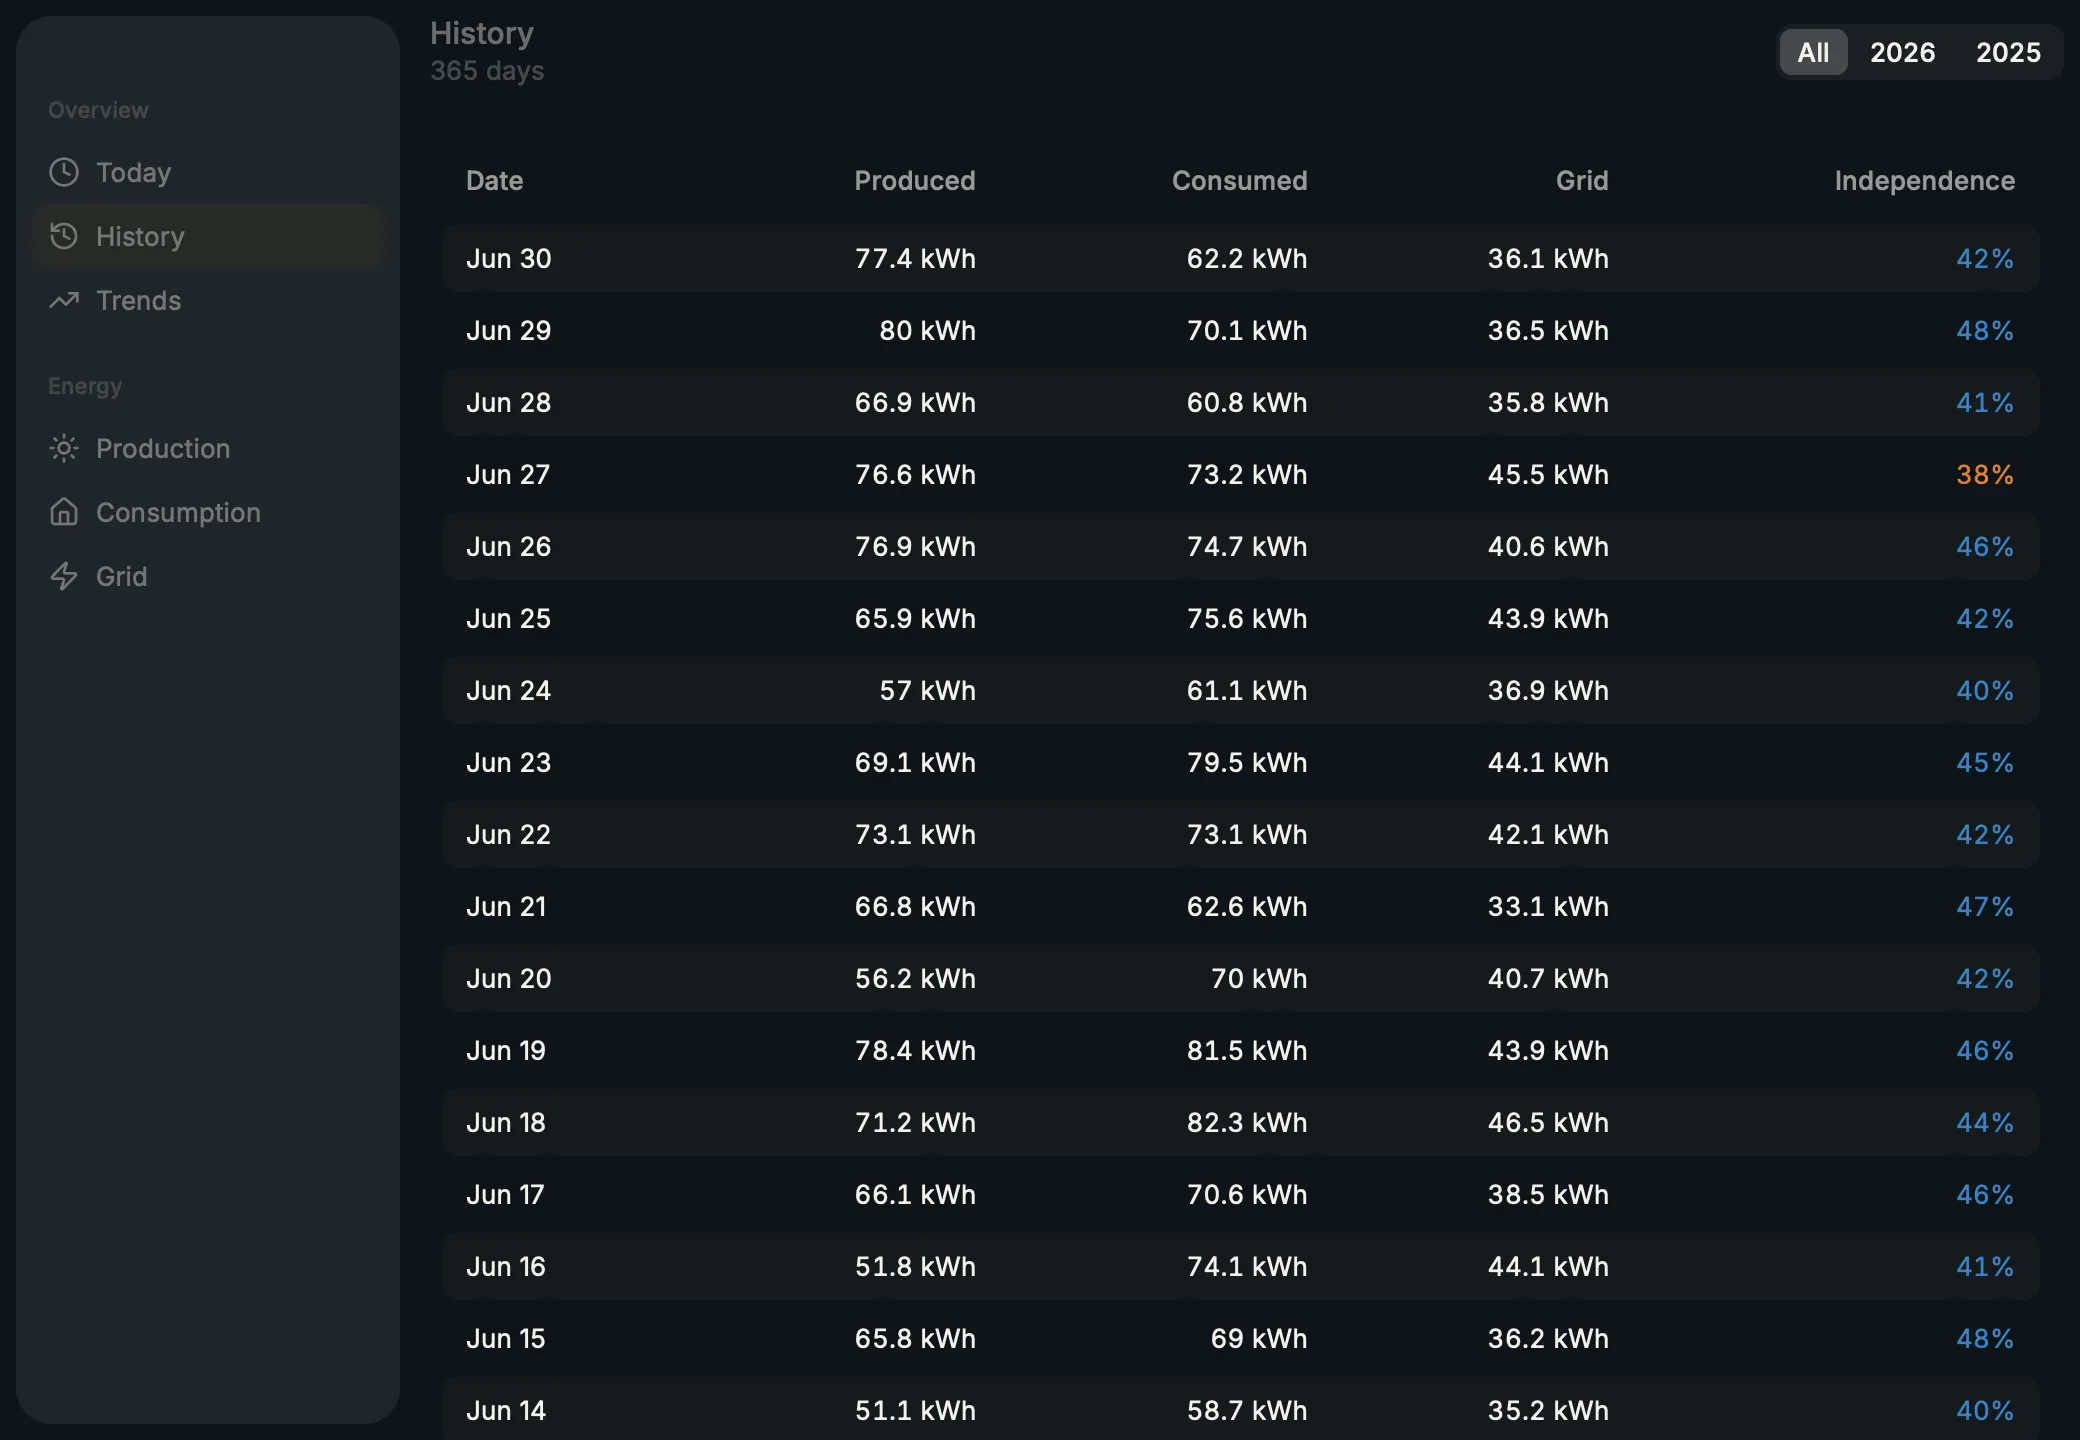
Task: Select the All time range filter
Action: tap(1813, 52)
